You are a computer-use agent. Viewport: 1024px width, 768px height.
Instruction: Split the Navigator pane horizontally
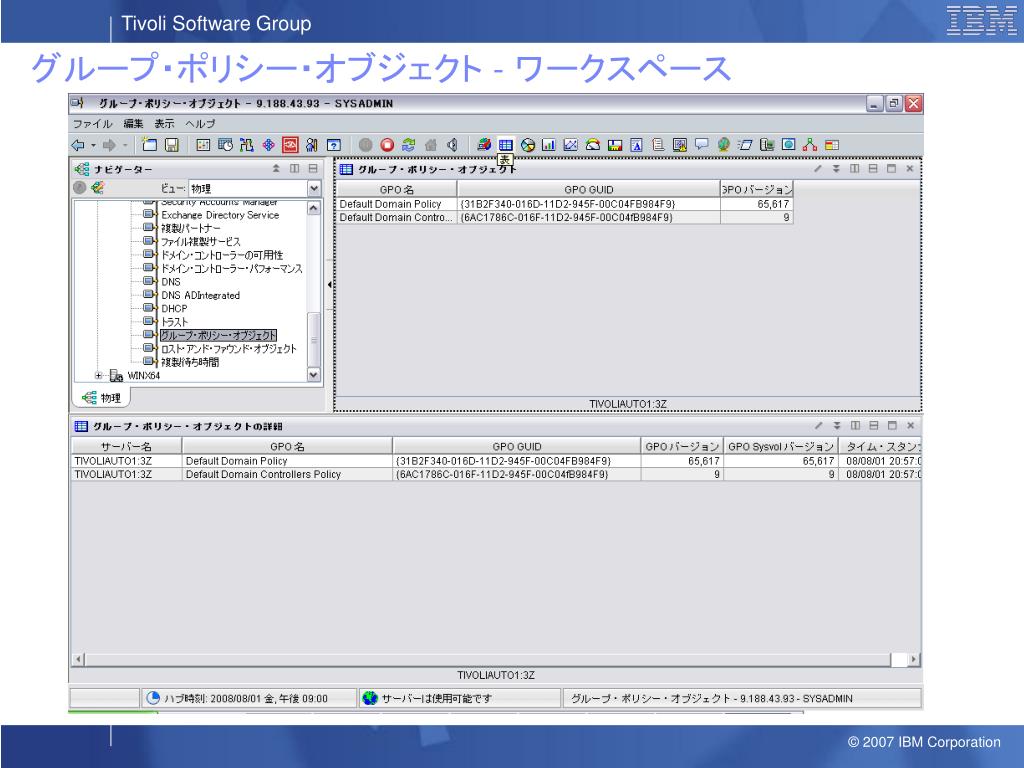[313, 168]
